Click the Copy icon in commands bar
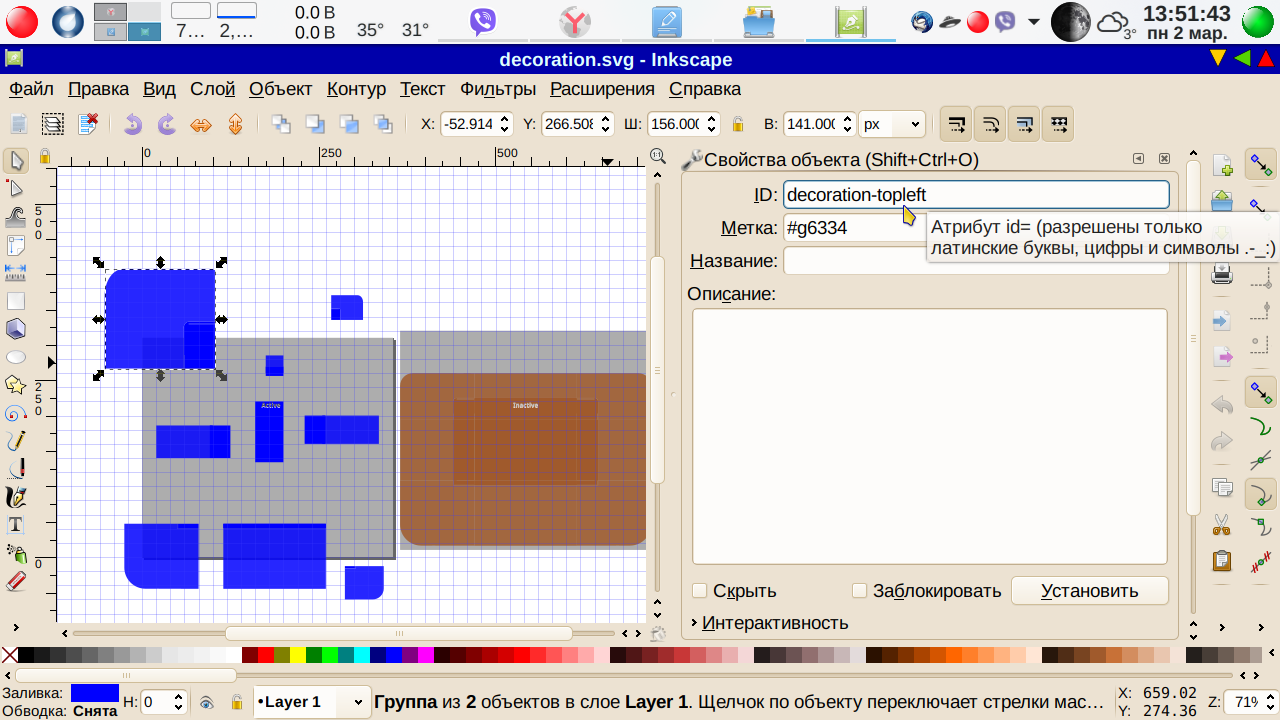 (1221, 488)
